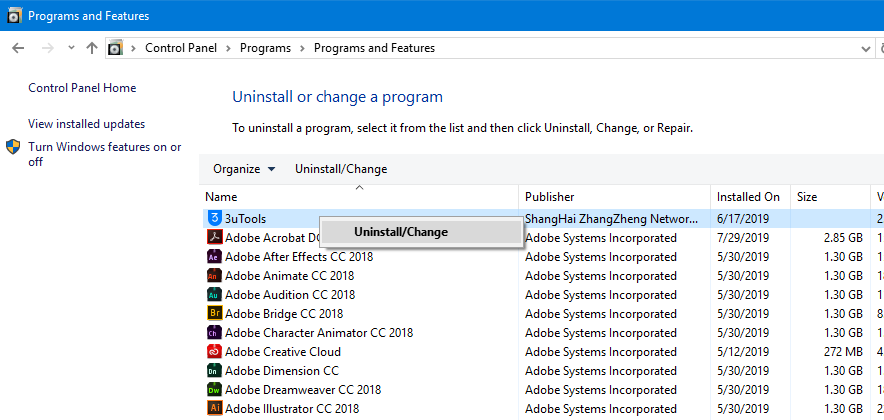Viewport: 884px width, 420px height.
Task: Click Uninstall/Change in the toolbar
Action: pos(341,169)
